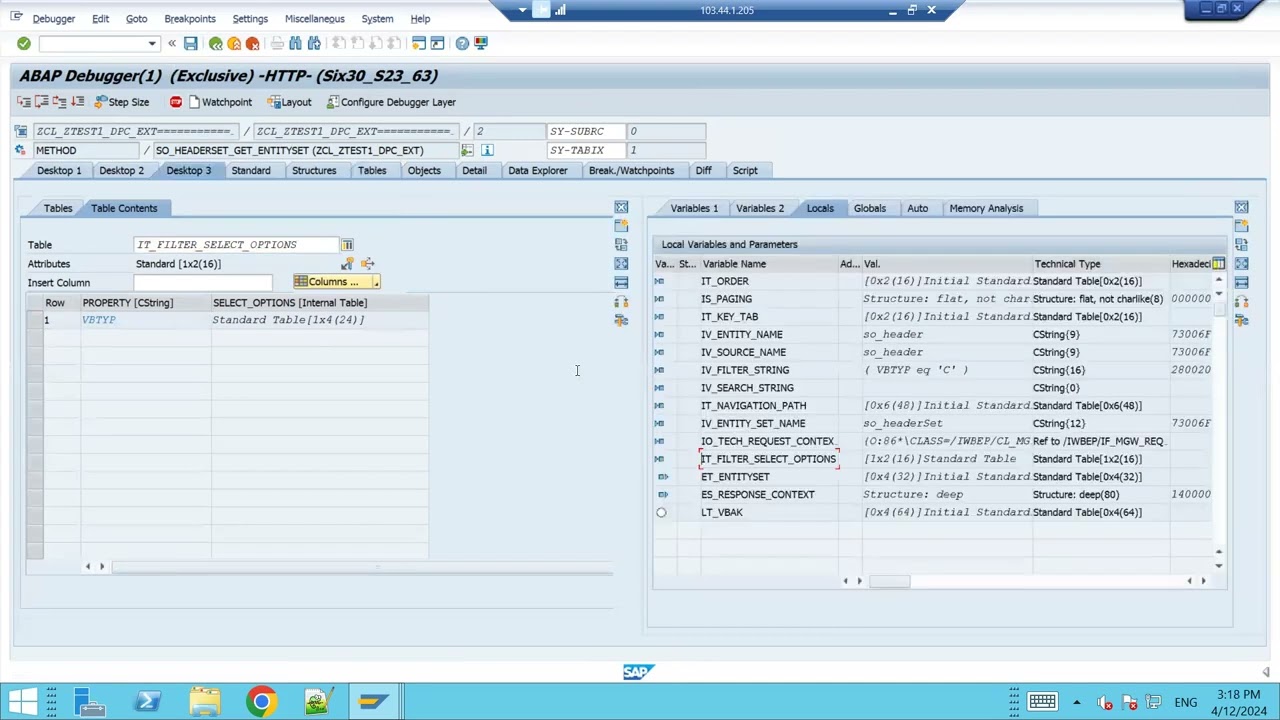Viewport: 1280px width, 720px height.
Task: Open the Debugger menu
Action: coord(54,19)
